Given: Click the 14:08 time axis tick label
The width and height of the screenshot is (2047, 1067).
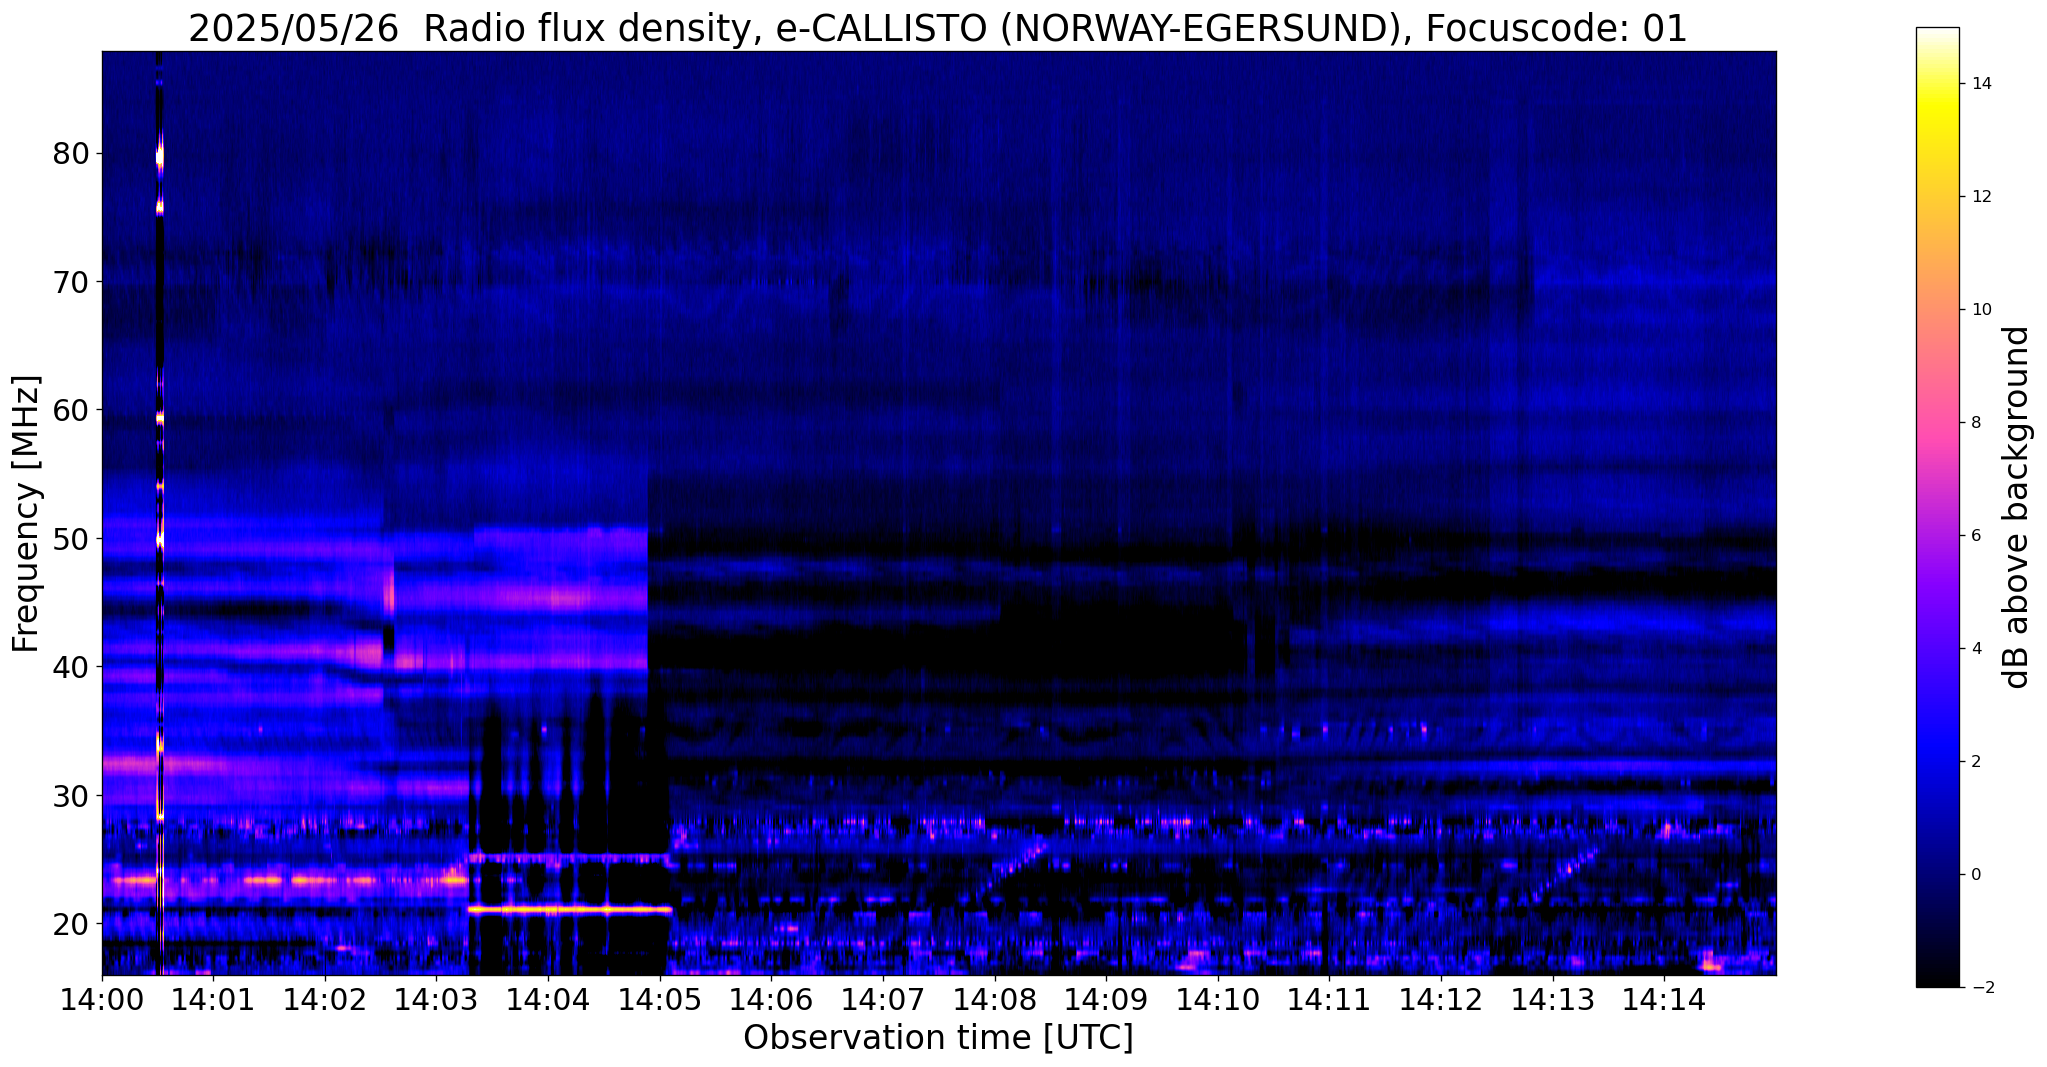Looking at the screenshot, I should tap(994, 1000).
